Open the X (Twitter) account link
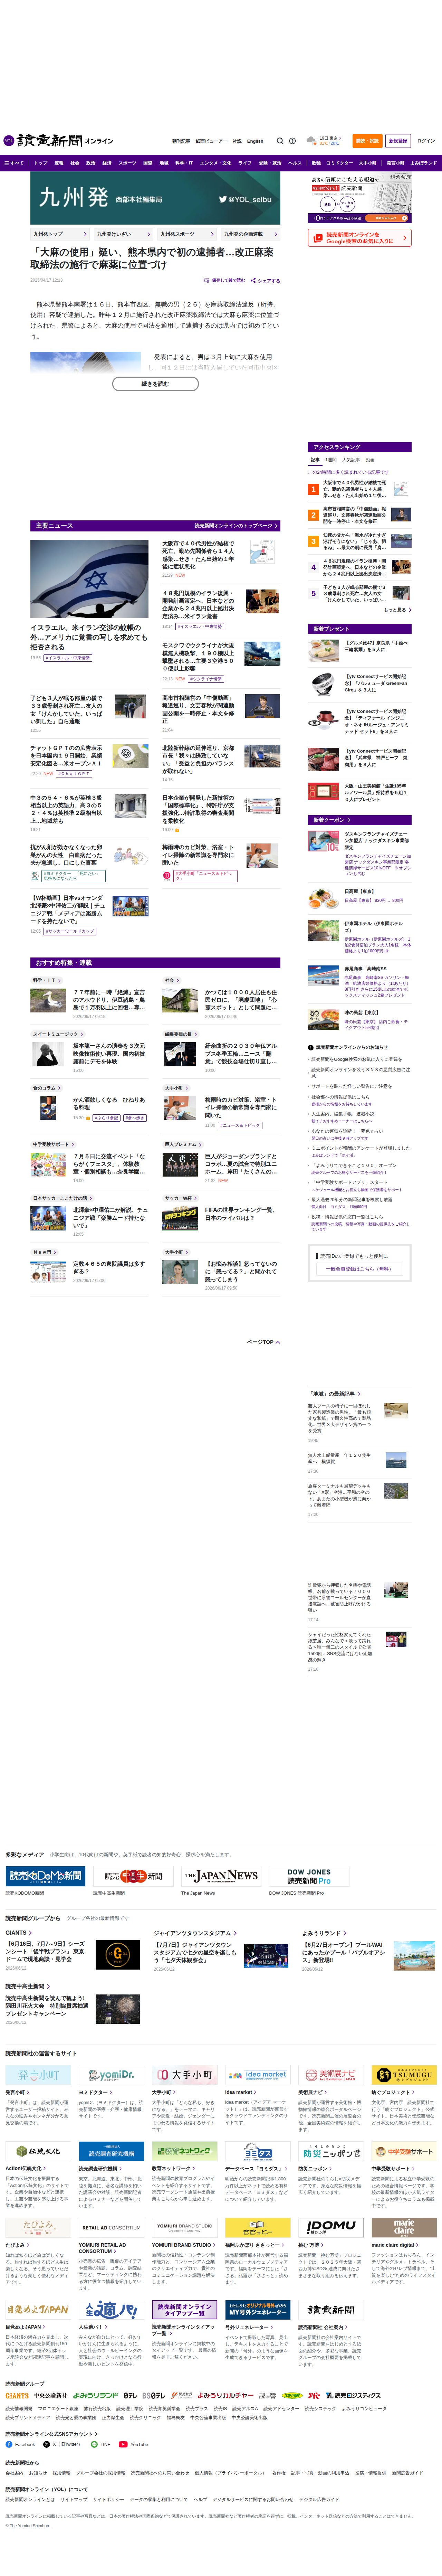The image size is (442, 2576). pos(62,2444)
